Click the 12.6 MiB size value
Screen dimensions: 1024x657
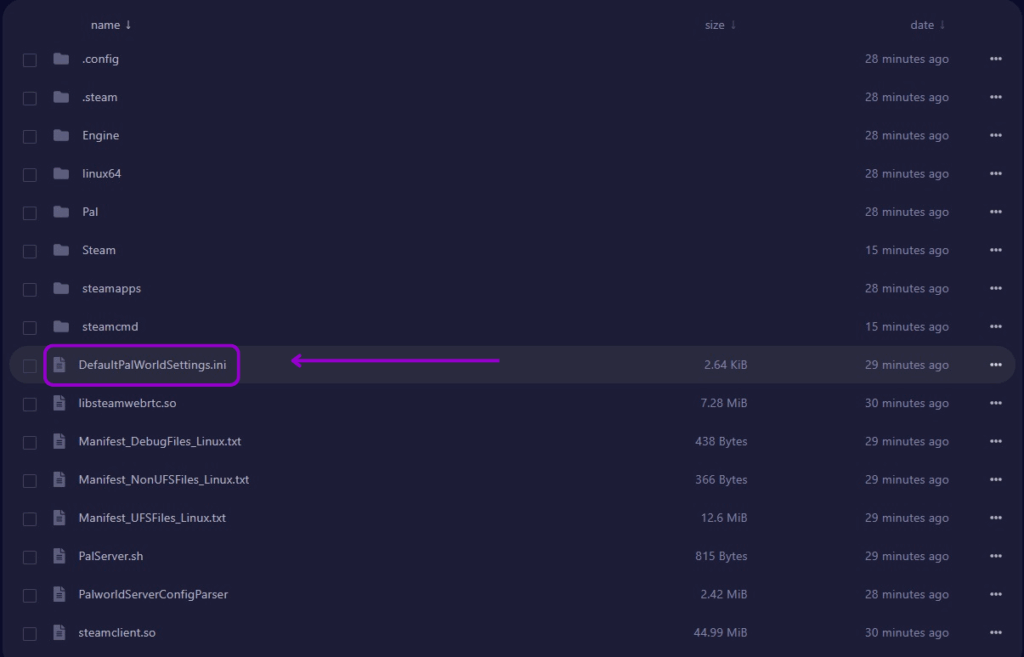click(724, 518)
